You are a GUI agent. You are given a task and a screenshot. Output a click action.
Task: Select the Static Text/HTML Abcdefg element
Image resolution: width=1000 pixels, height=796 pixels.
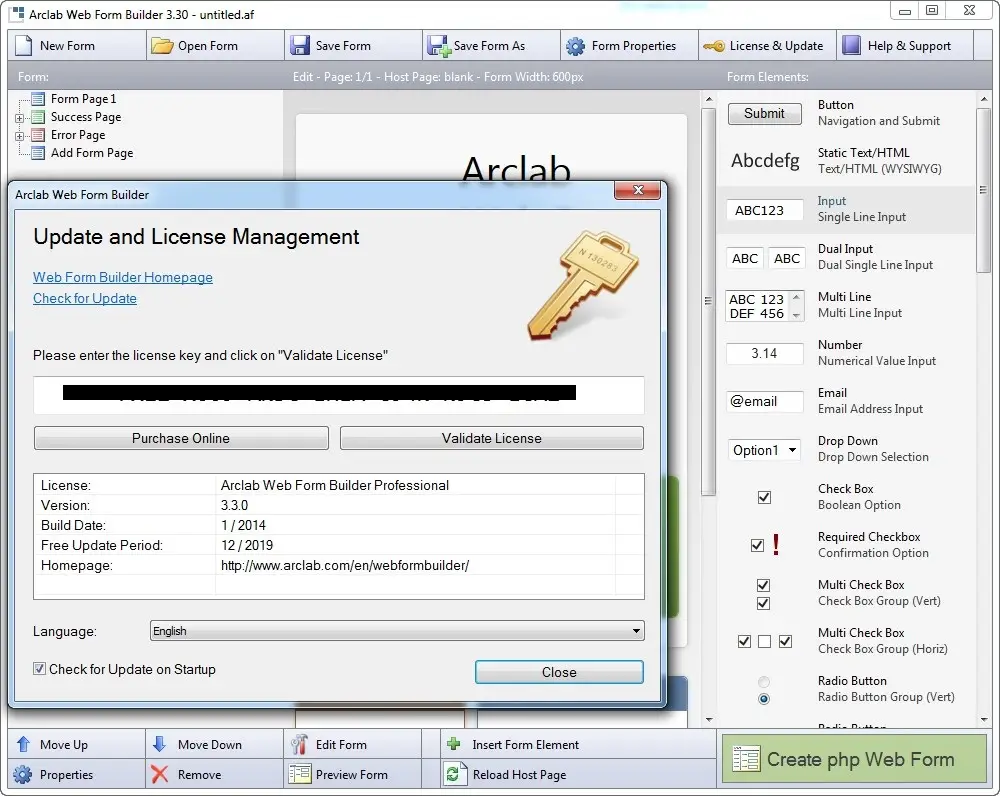765,161
